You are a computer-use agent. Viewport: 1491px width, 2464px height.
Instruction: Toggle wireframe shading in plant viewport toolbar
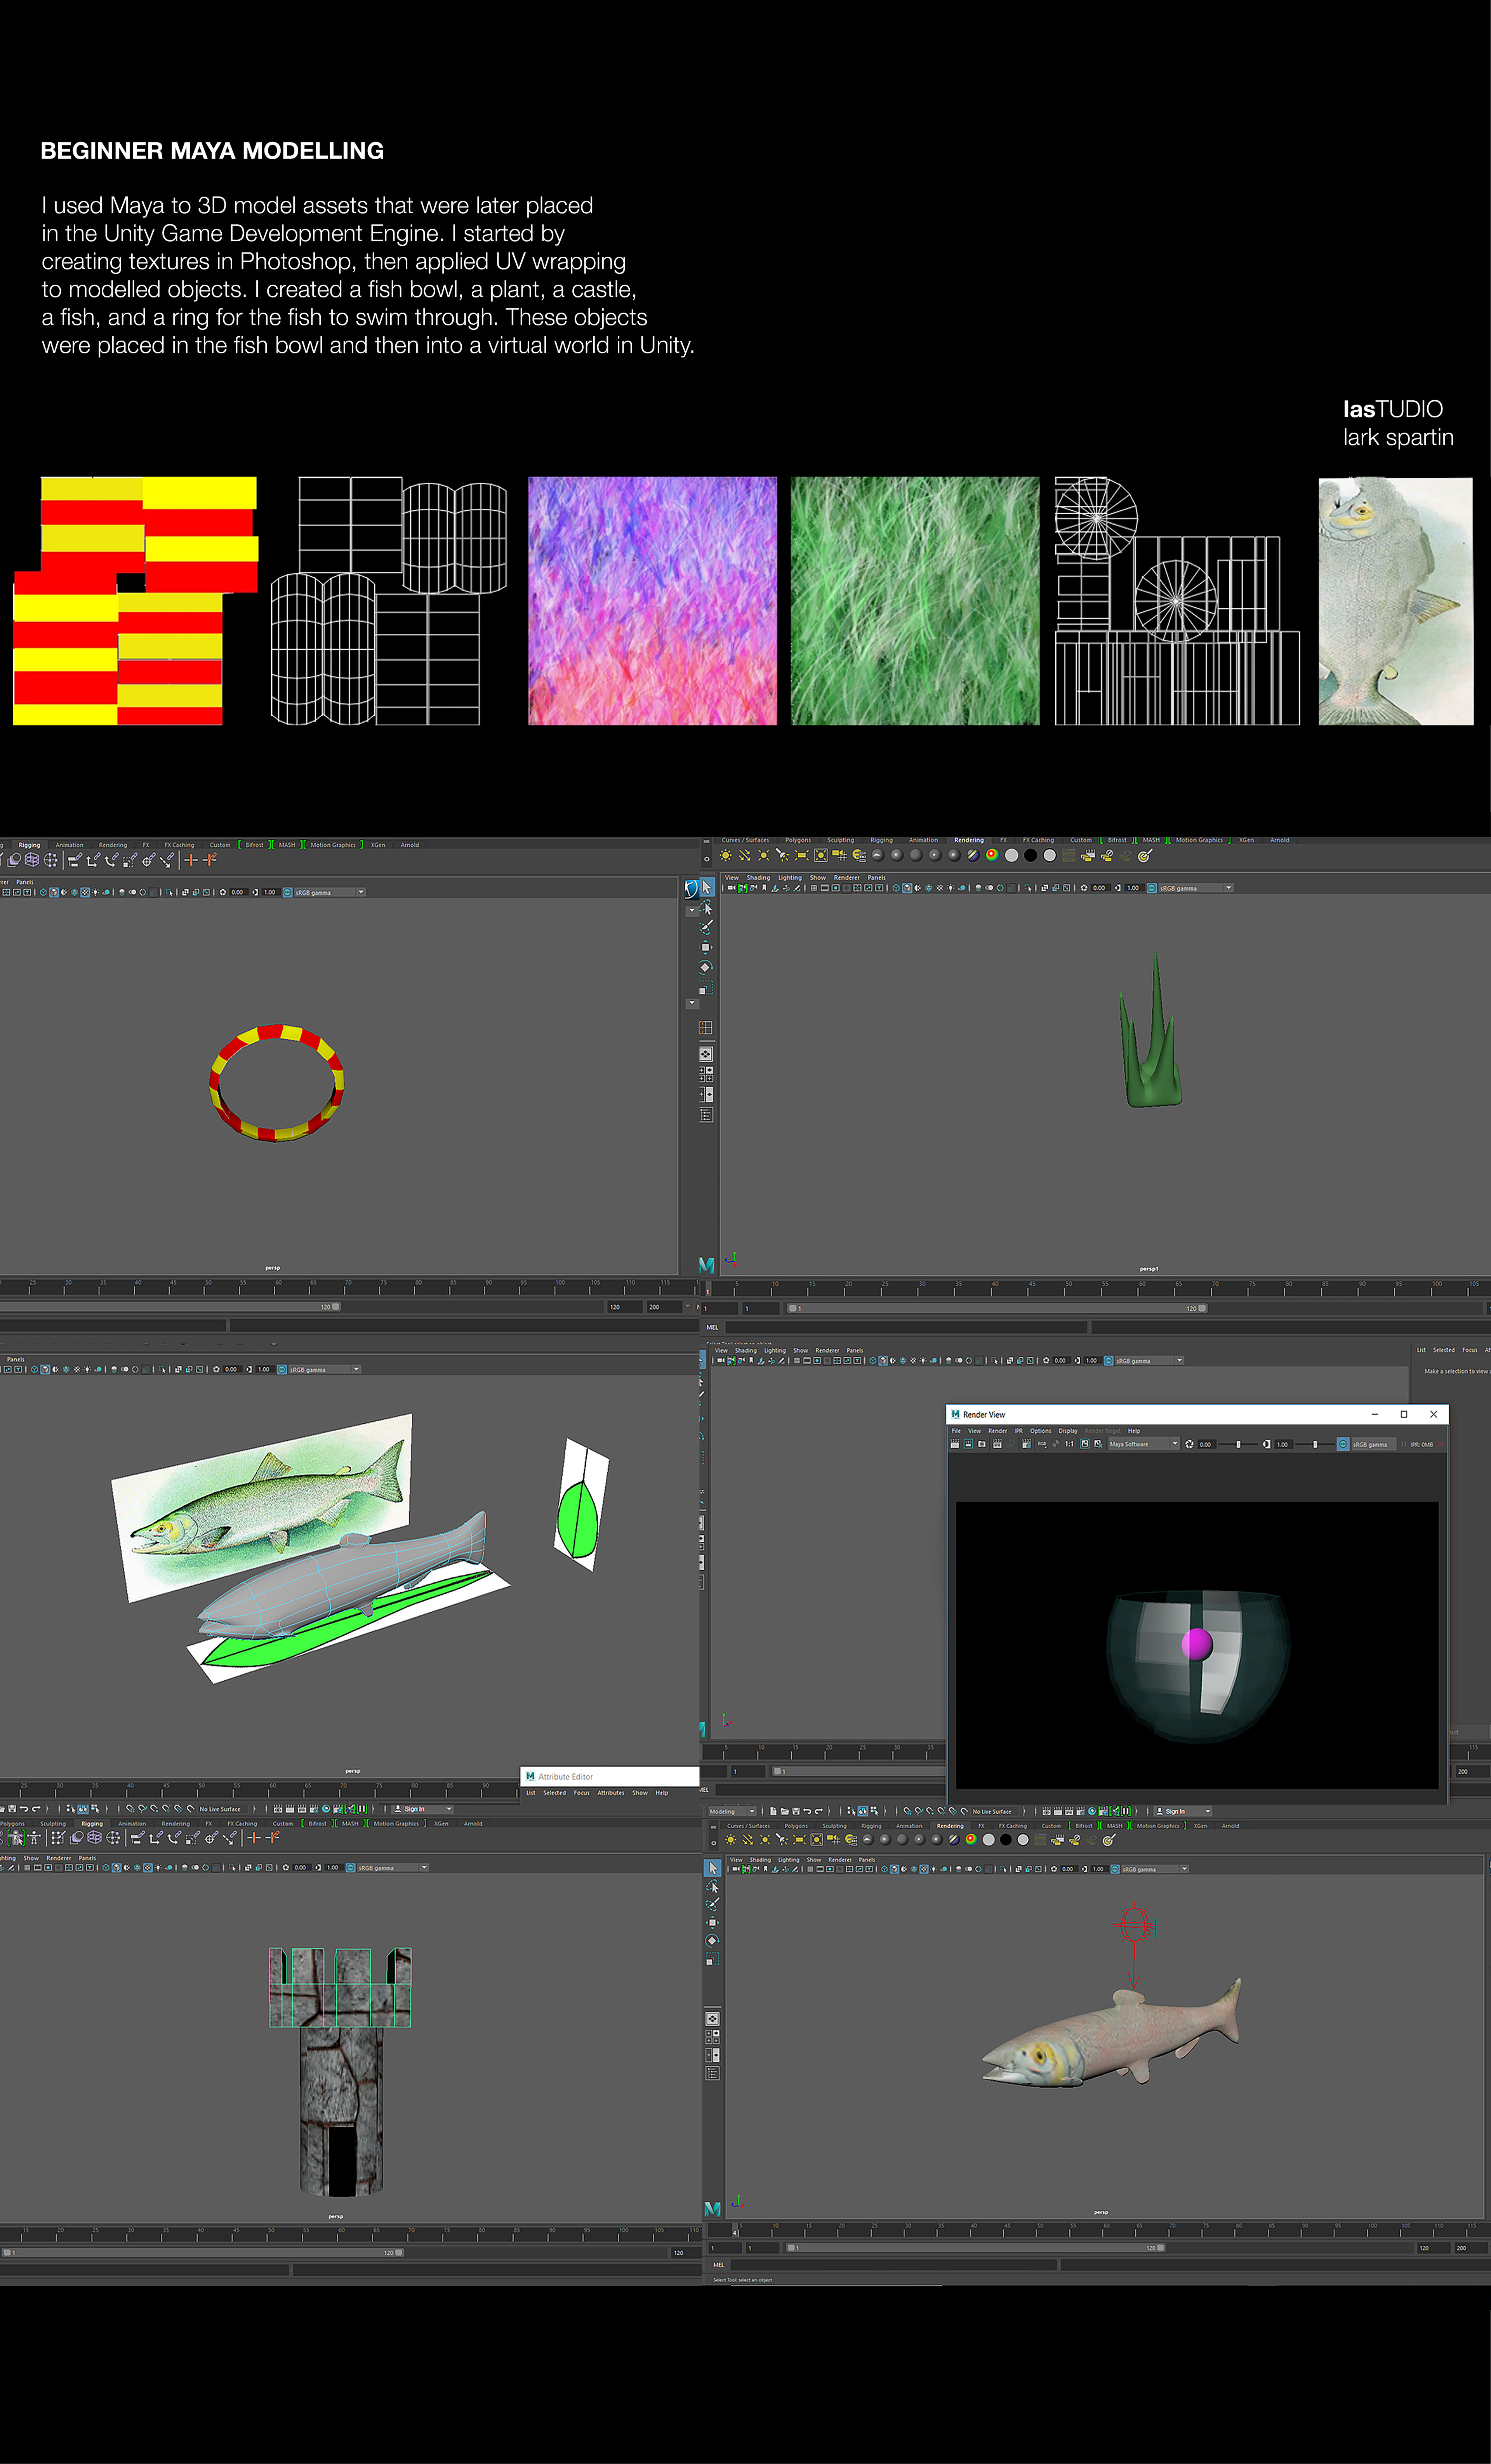click(x=896, y=888)
